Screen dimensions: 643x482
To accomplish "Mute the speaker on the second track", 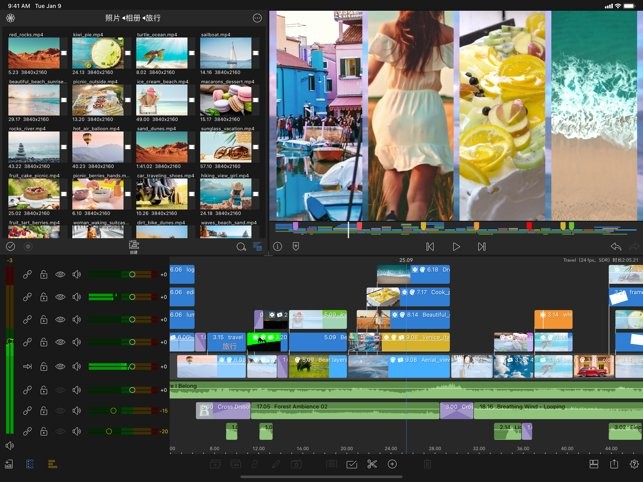I will [76, 296].
